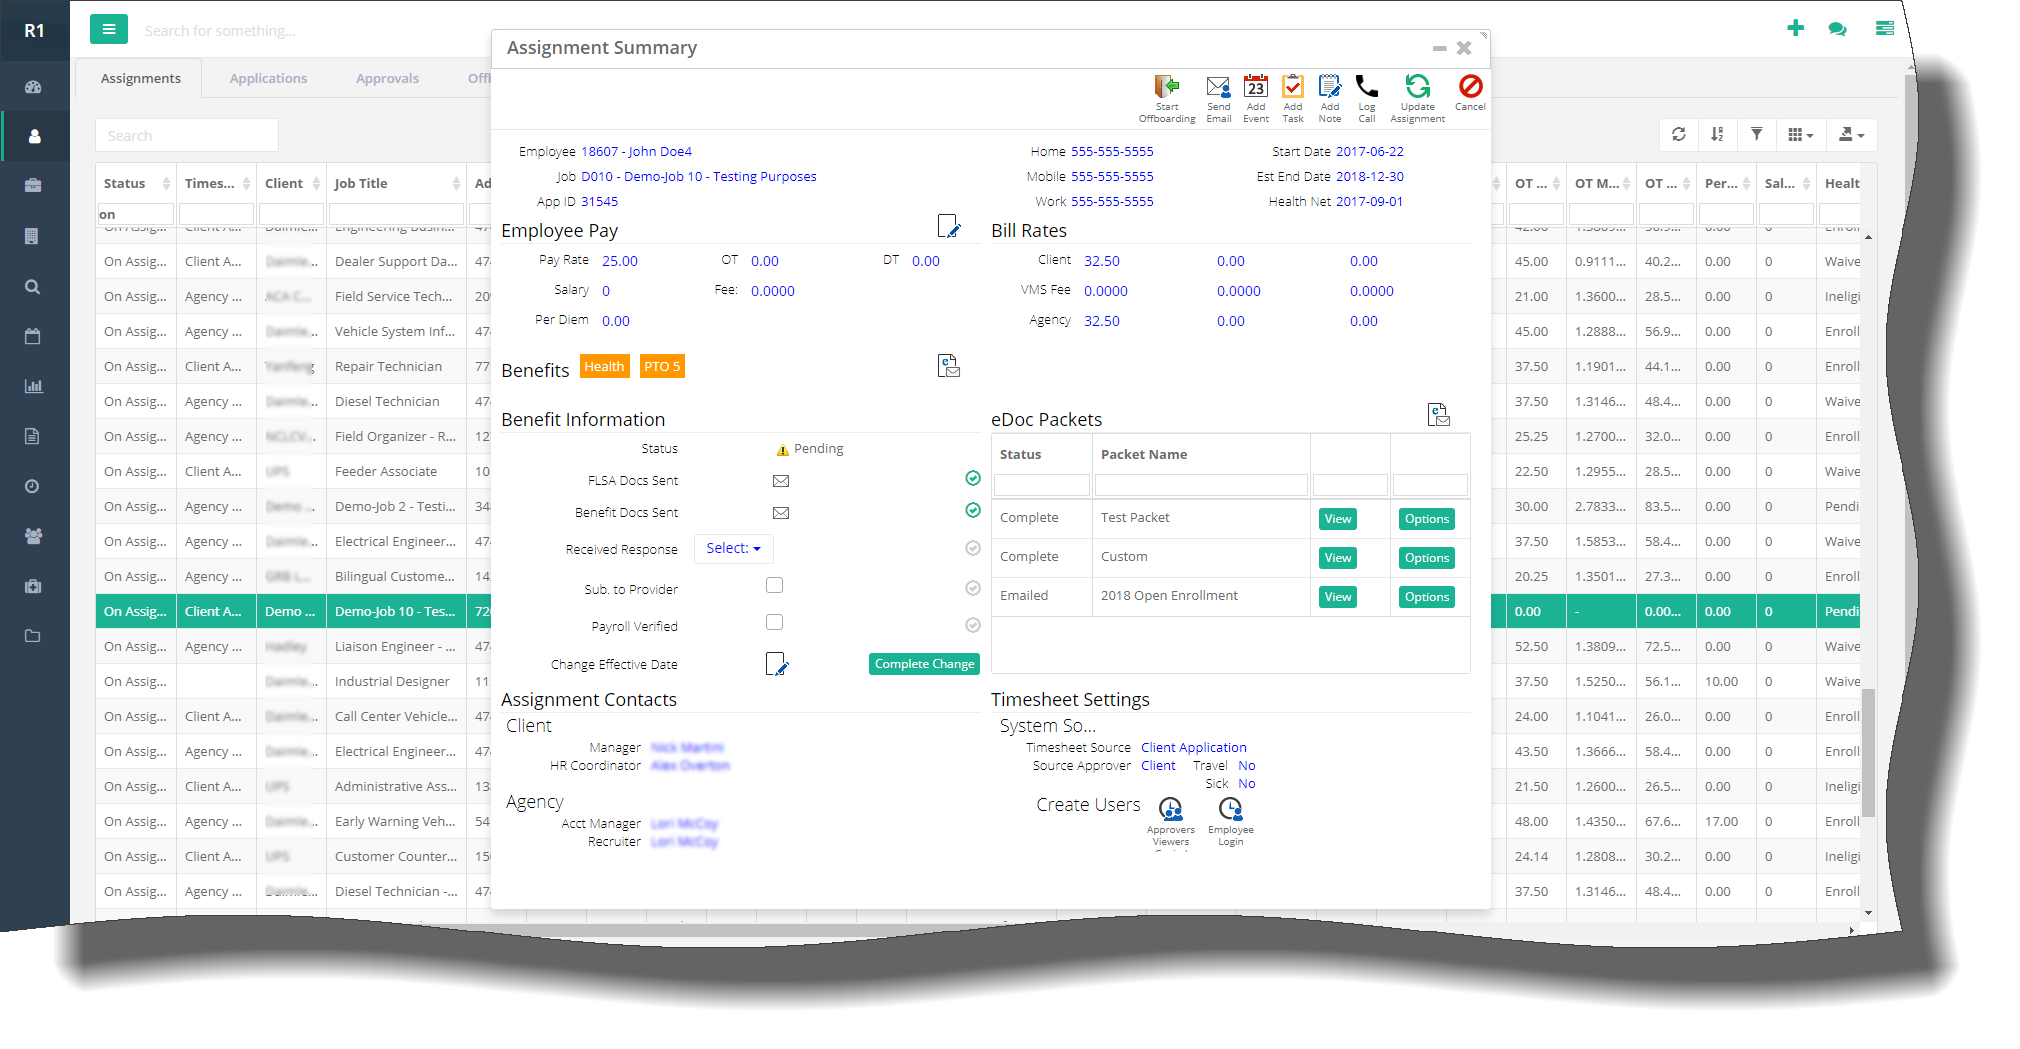Sort by Per... column arrows
This screenshot has width=2020, height=1049.
(x=1746, y=183)
